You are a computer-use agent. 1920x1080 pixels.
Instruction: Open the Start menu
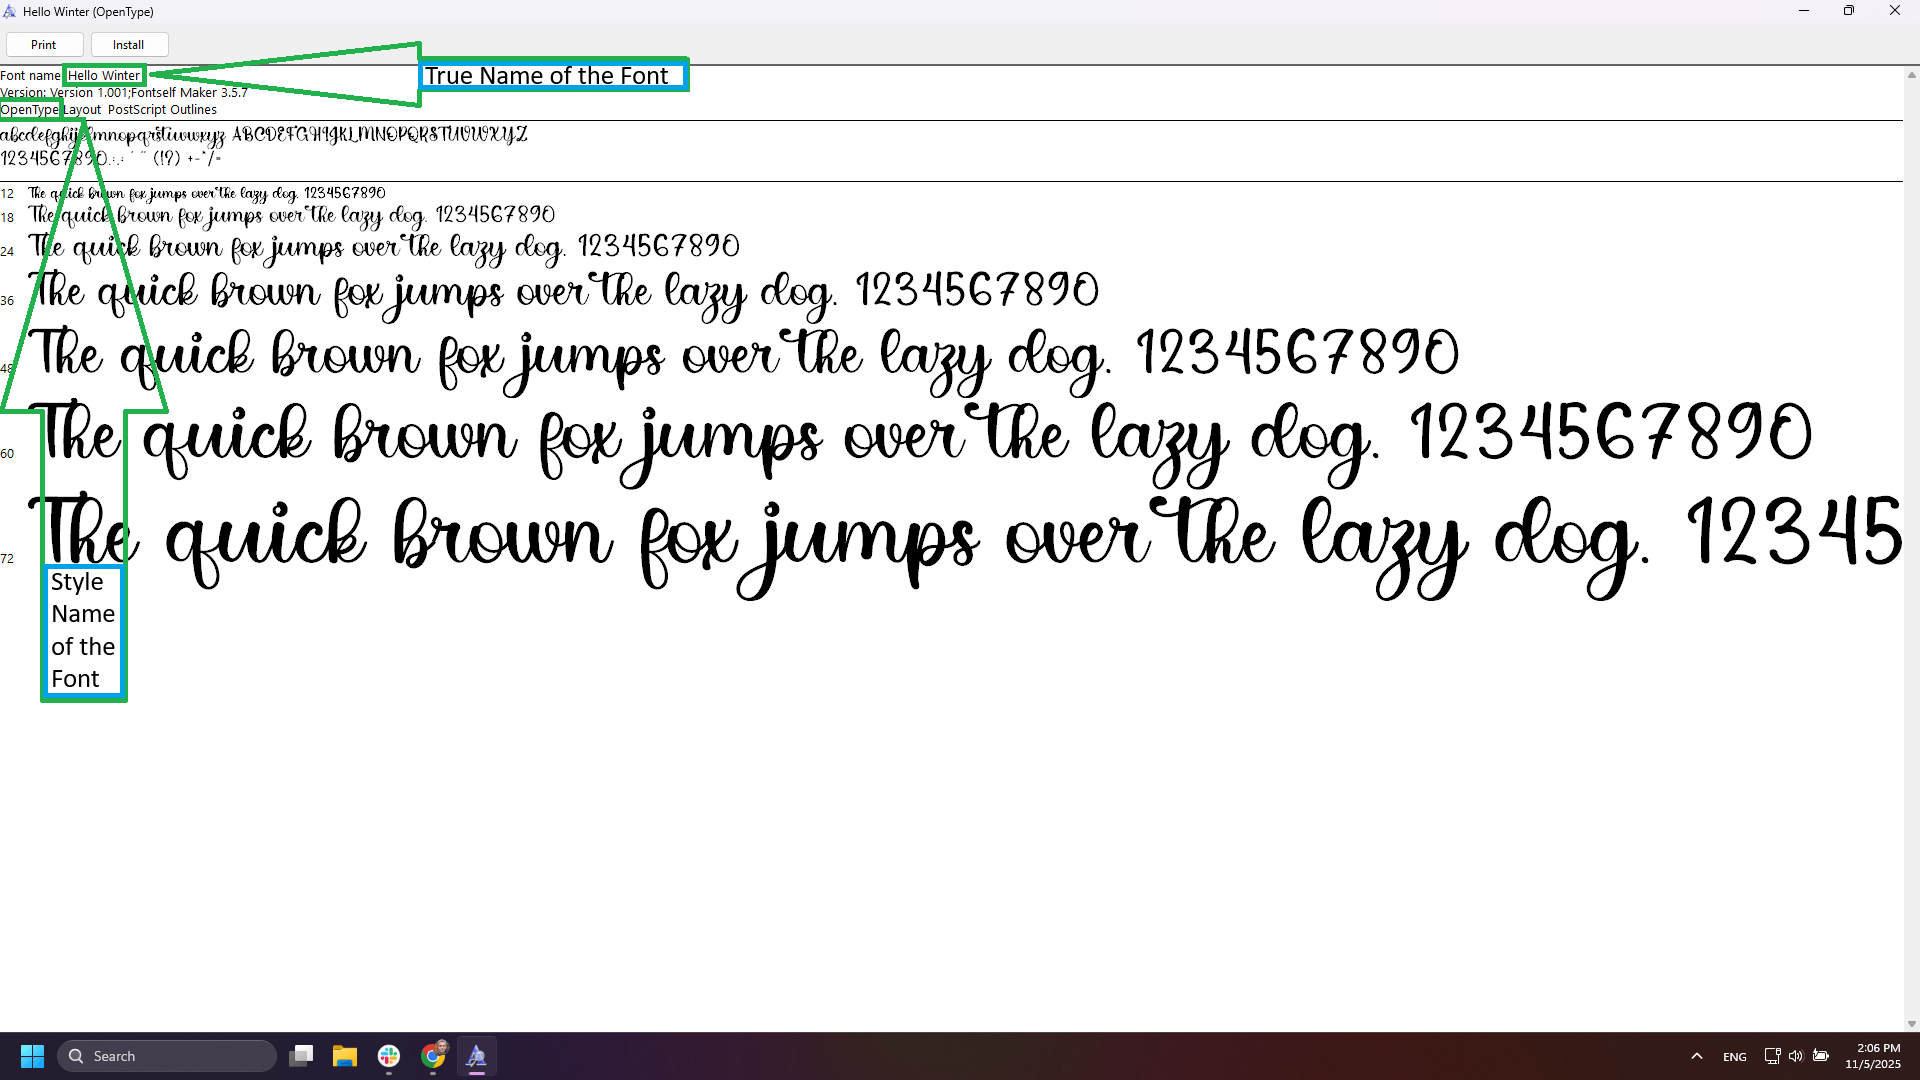31,1055
